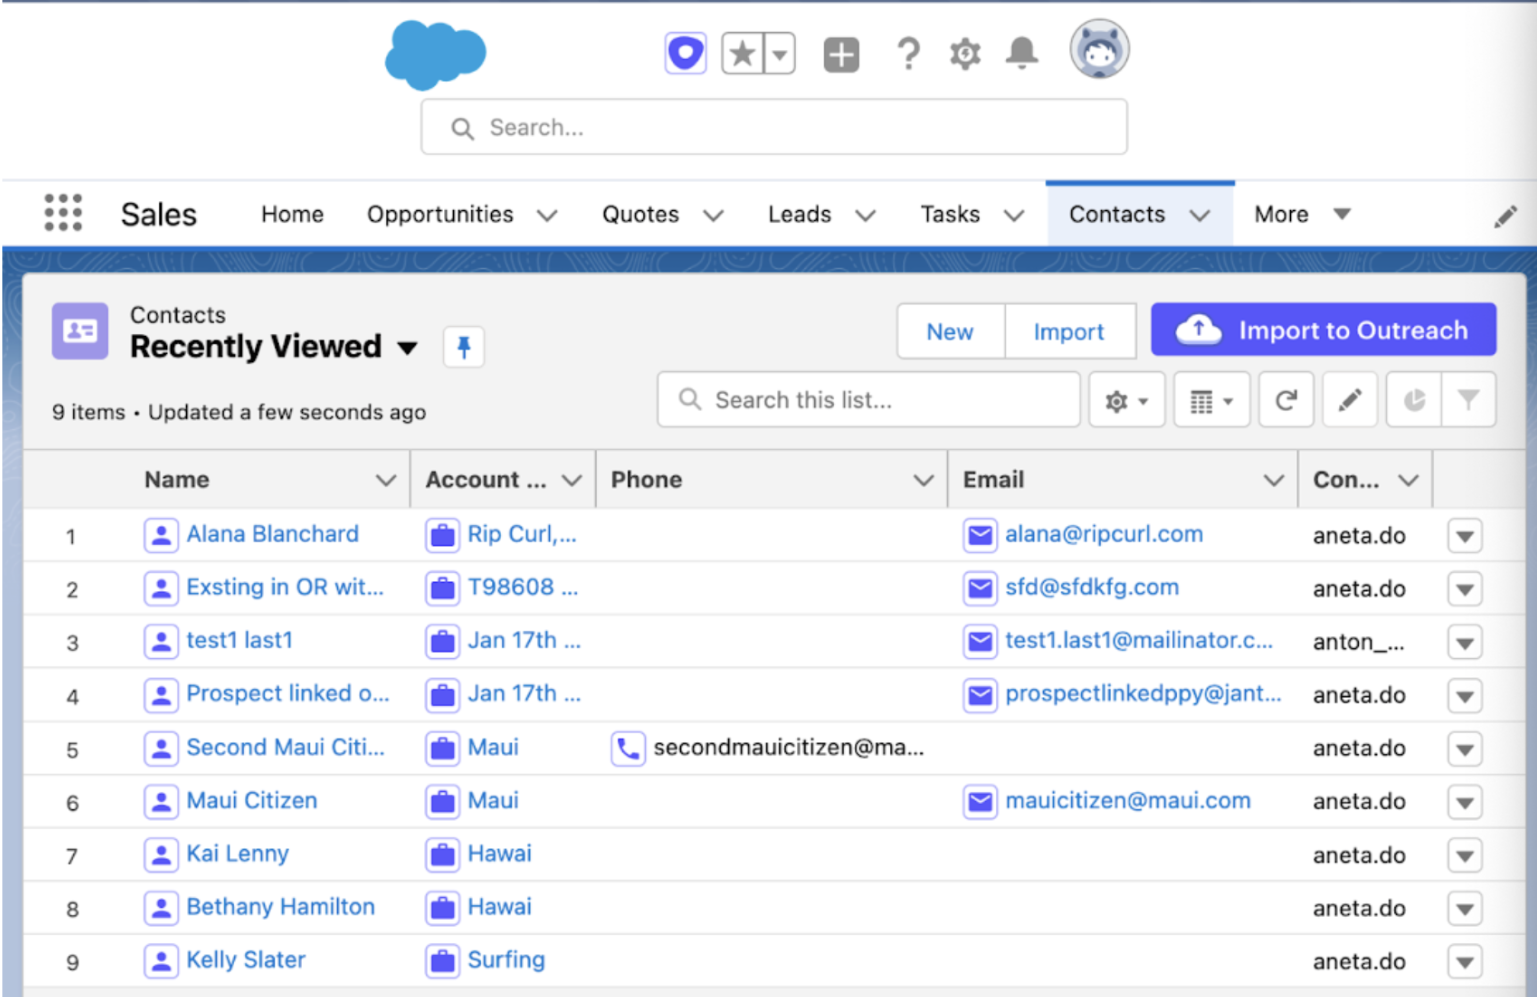Image resolution: width=1537 pixels, height=997 pixels.
Task: Click the Contacts object icon
Action: (80, 331)
